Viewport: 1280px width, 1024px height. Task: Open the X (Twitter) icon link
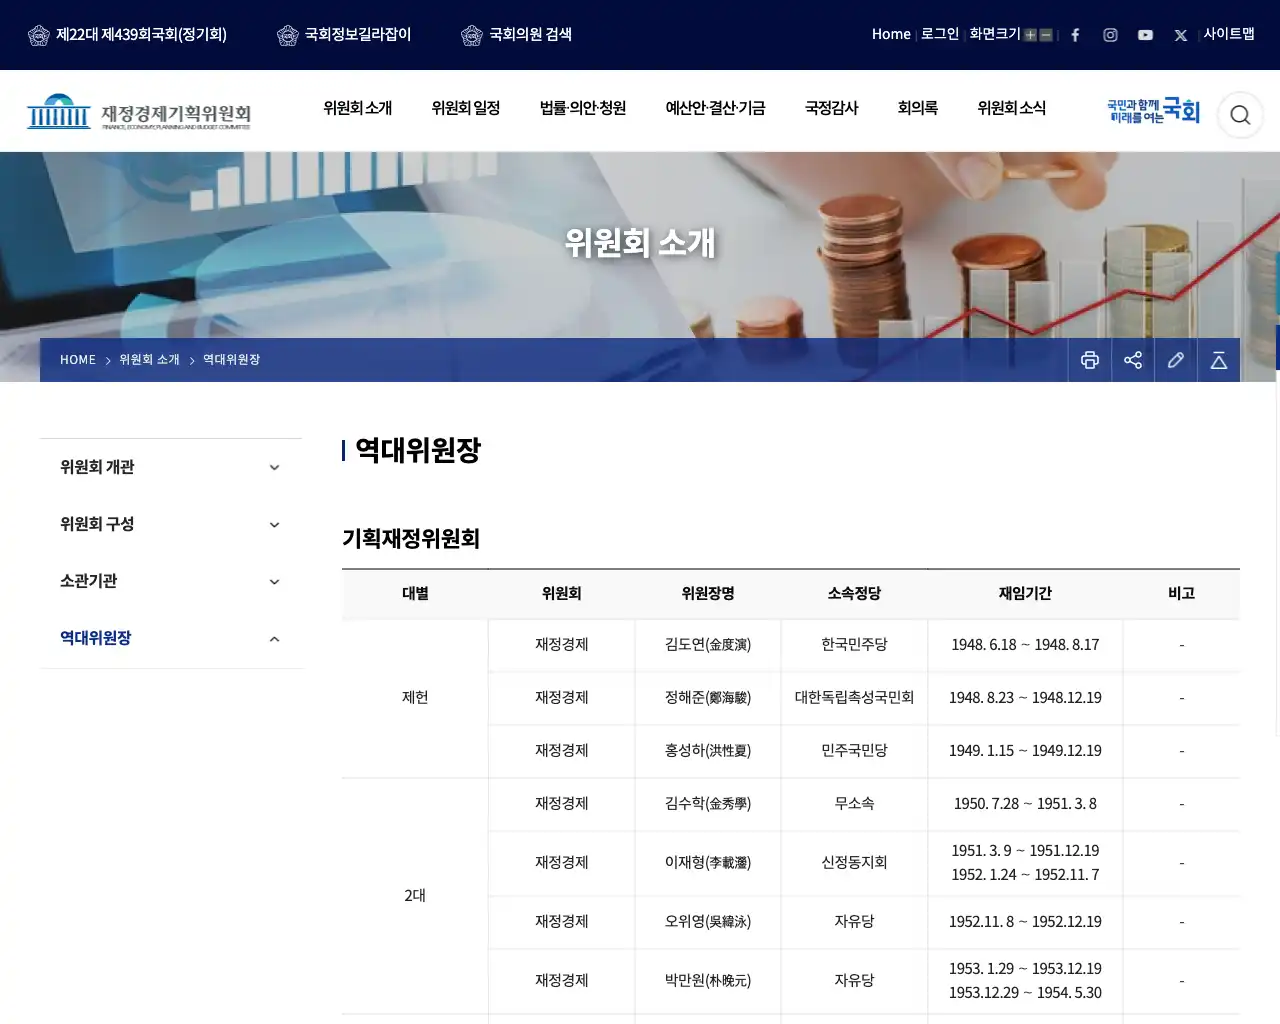(1180, 35)
